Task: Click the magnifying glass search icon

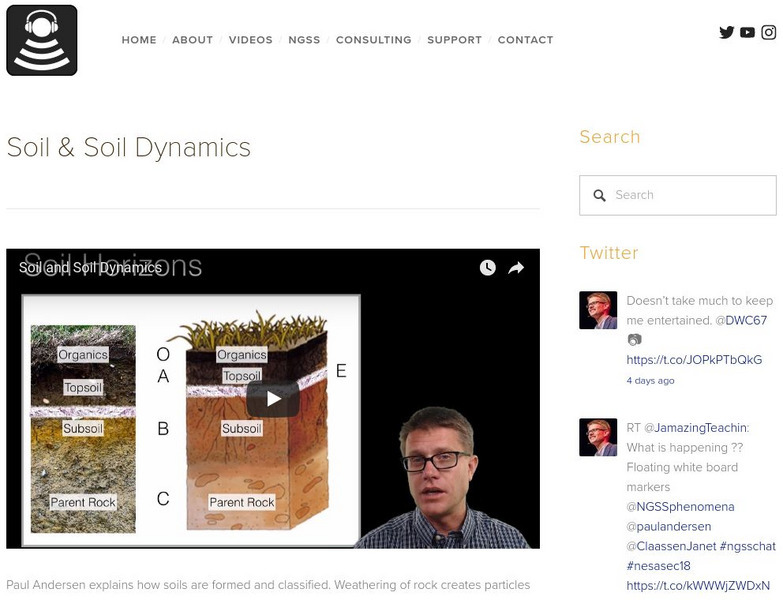Action: click(599, 195)
